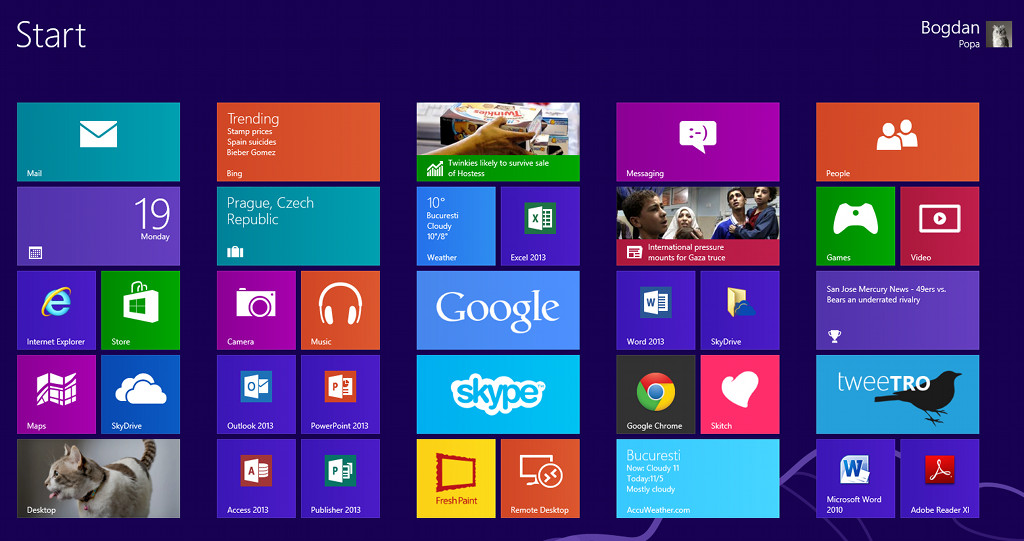The image size is (1024, 541).
Task: Open PowerPoint 2013 tile
Action: point(340,395)
